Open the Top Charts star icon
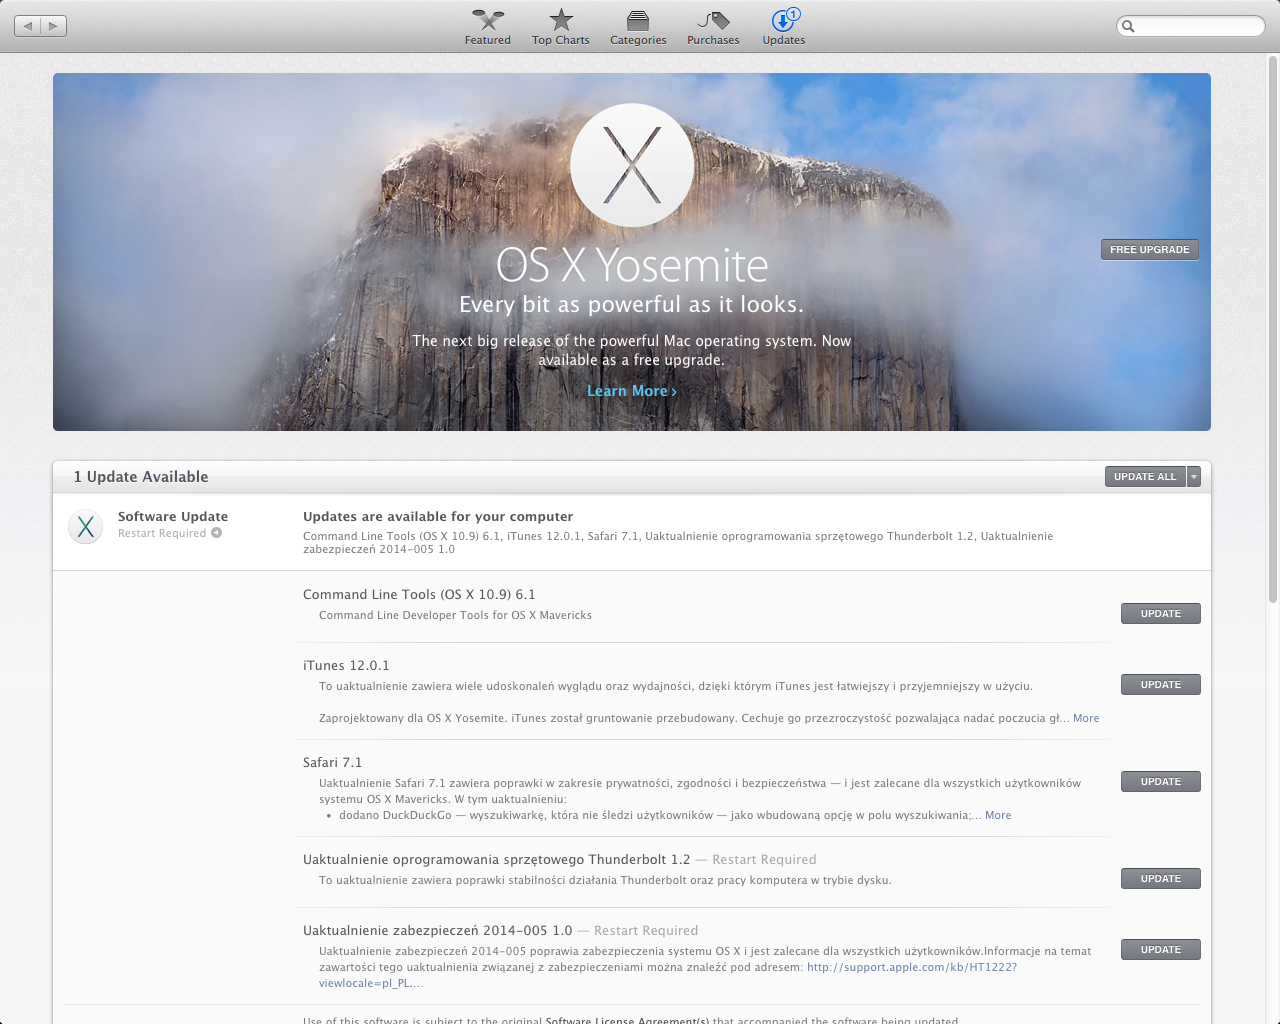 [x=561, y=20]
